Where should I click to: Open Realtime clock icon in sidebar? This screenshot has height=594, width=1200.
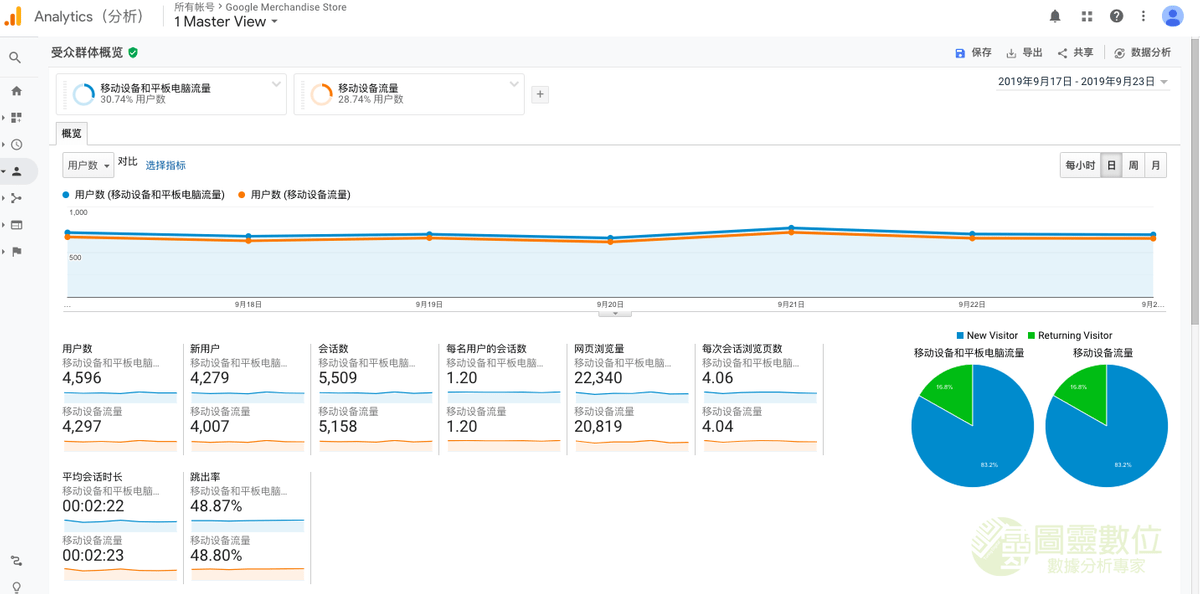click(16, 145)
